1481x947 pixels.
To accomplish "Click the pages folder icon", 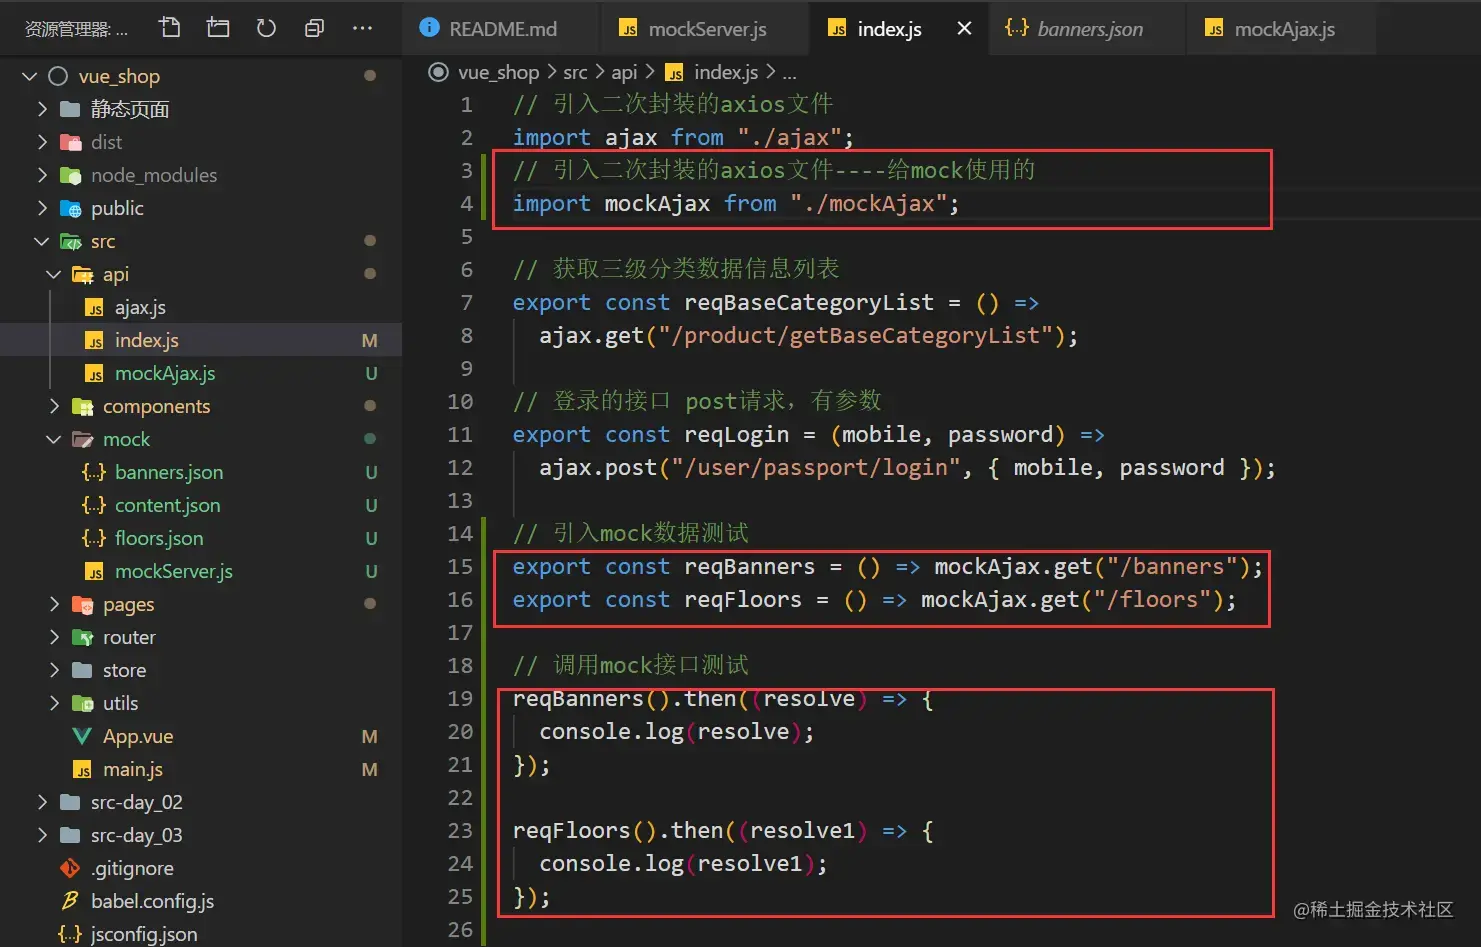I will point(82,604).
